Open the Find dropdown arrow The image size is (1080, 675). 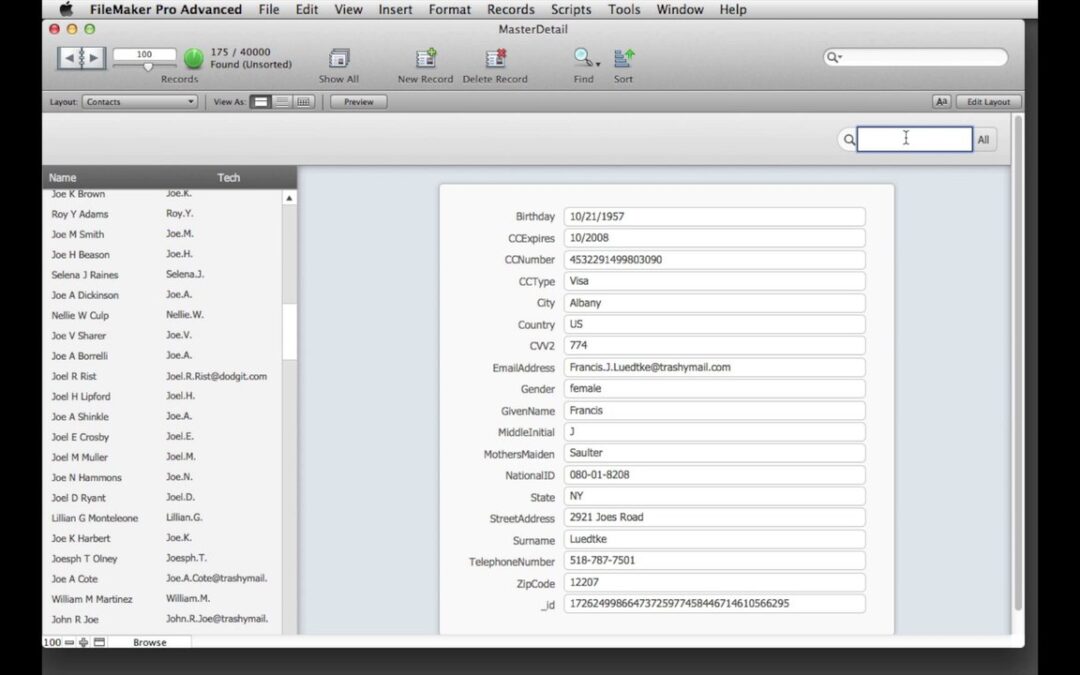(x=598, y=64)
